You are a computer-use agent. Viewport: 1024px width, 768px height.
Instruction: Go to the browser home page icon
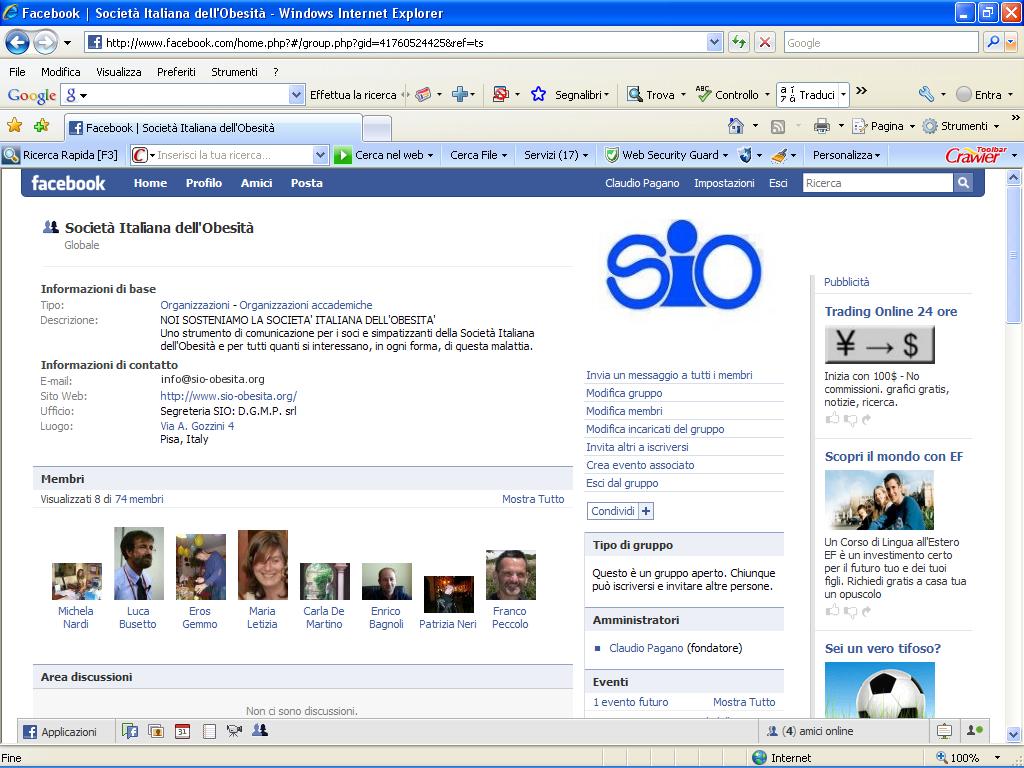[736, 126]
